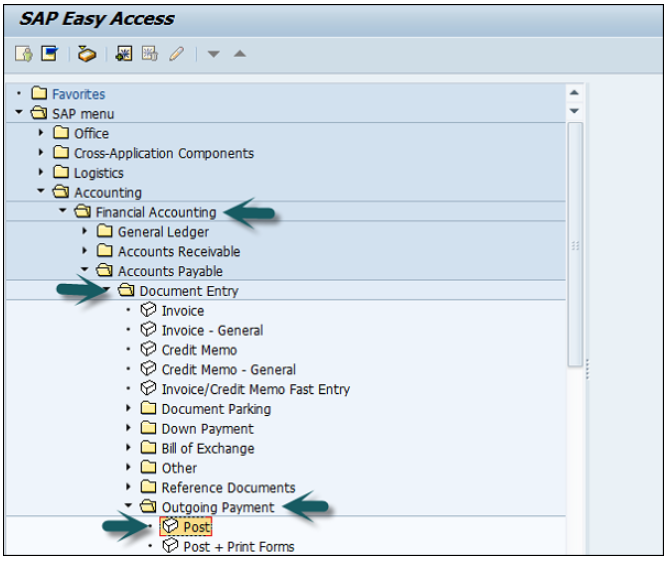670x561 pixels.
Task: Expand the Document Parking folder
Action: pyautogui.click(x=129, y=409)
